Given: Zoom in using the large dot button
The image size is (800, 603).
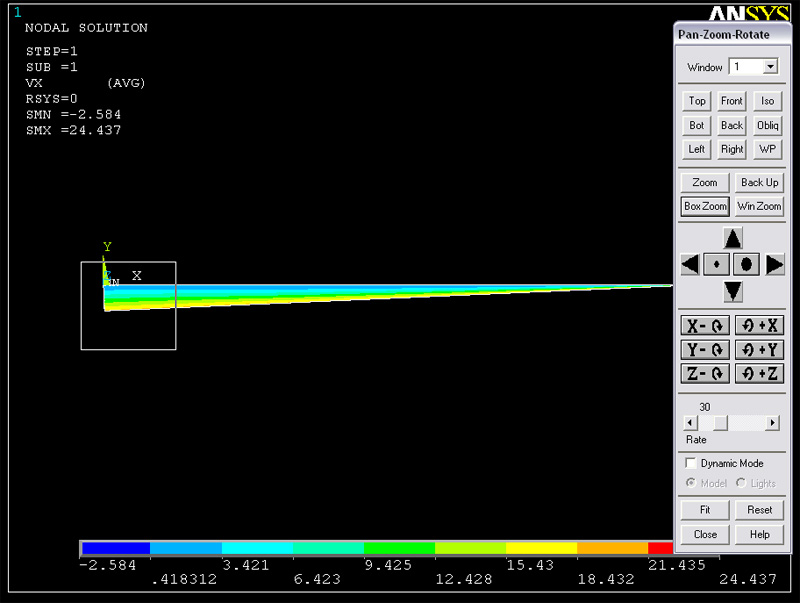Looking at the screenshot, I should tap(746, 264).
